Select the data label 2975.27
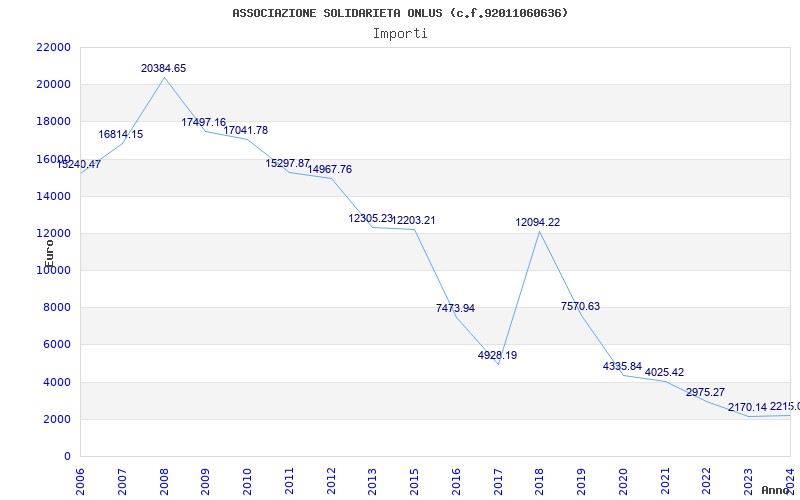The width and height of the screenshot is (800, 500). tap(706, 392)
